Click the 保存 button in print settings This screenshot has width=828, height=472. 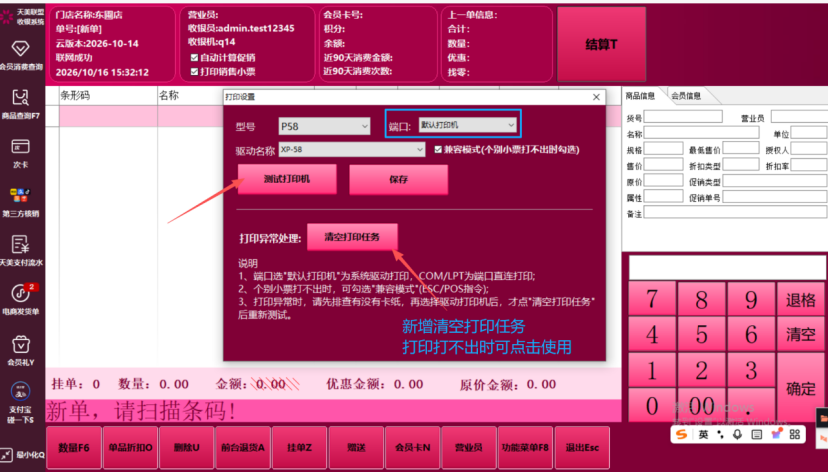pyautogui.click(x=398, y=180)
